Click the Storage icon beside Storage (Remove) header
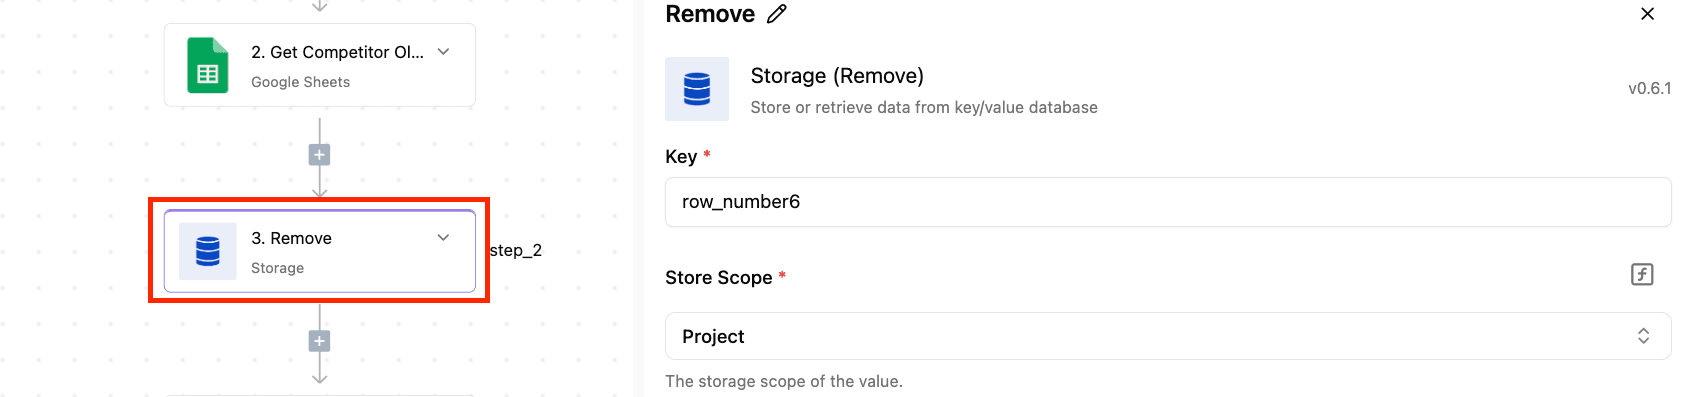 tap(697, 89)
